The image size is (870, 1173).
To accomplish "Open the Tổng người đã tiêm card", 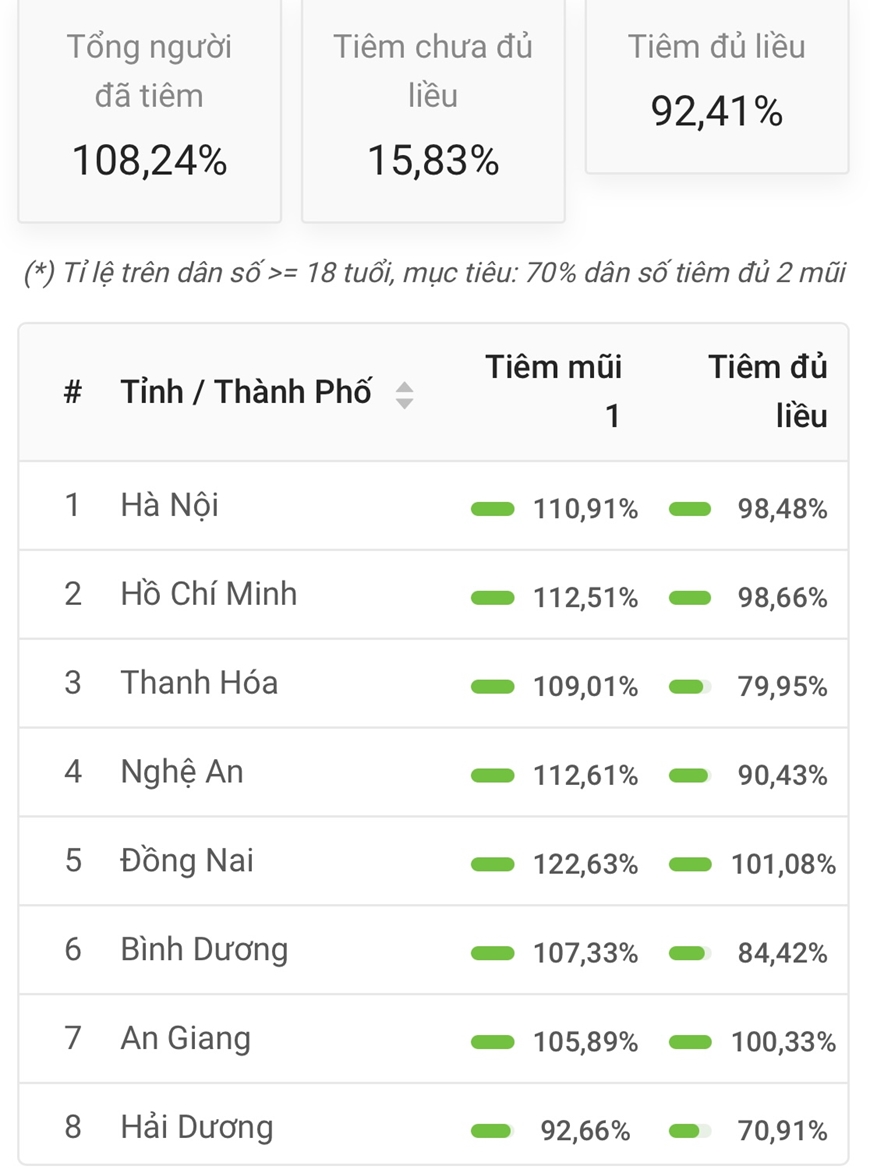I will 150,110.
